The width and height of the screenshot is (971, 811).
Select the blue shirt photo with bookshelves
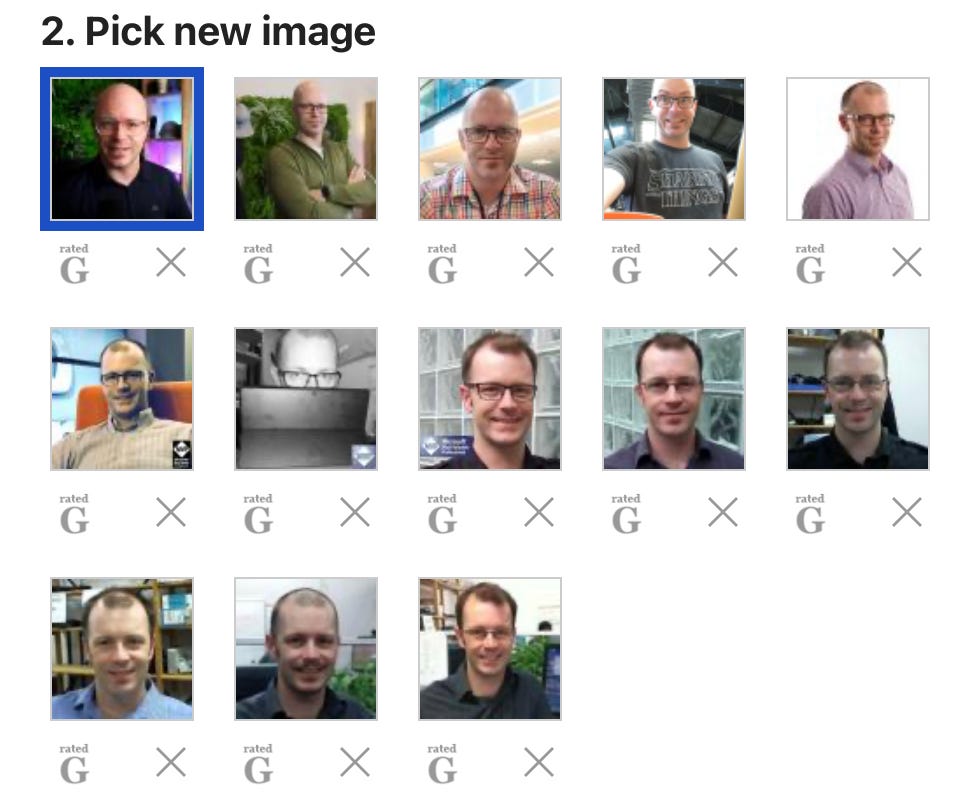[x=122, y=649]
